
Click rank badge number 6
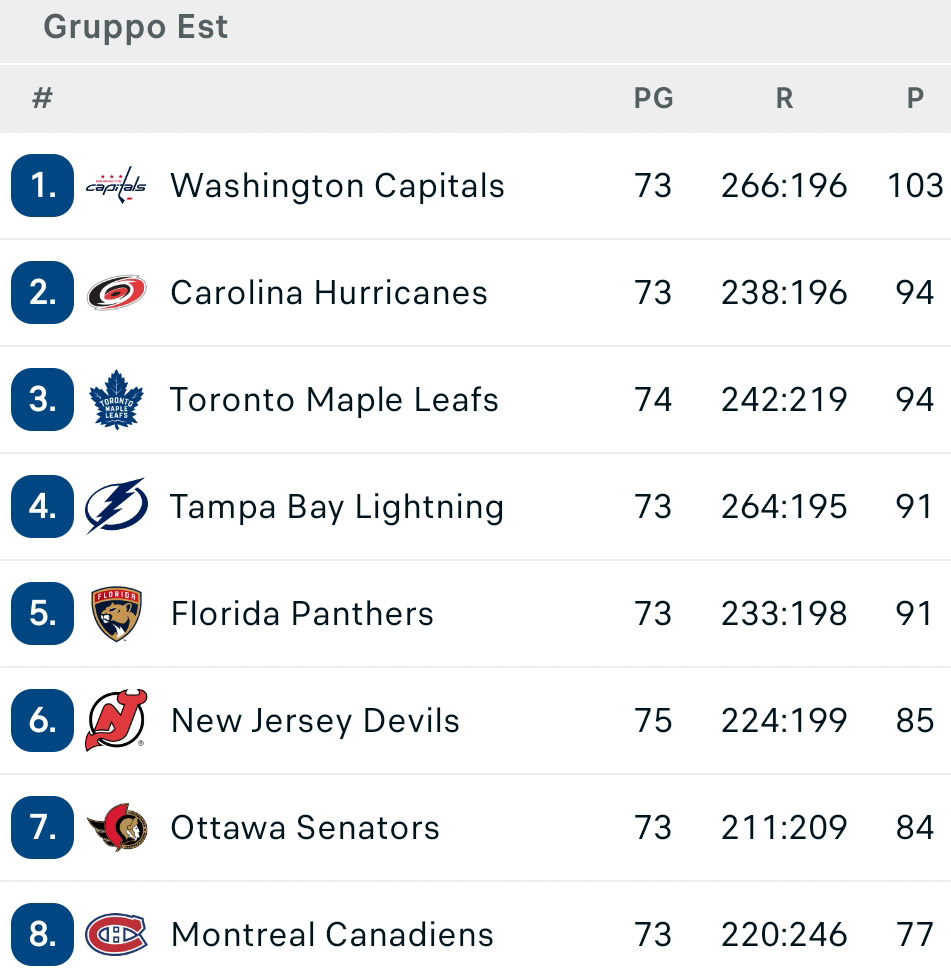pyautogui.click(x=42, y=720)
